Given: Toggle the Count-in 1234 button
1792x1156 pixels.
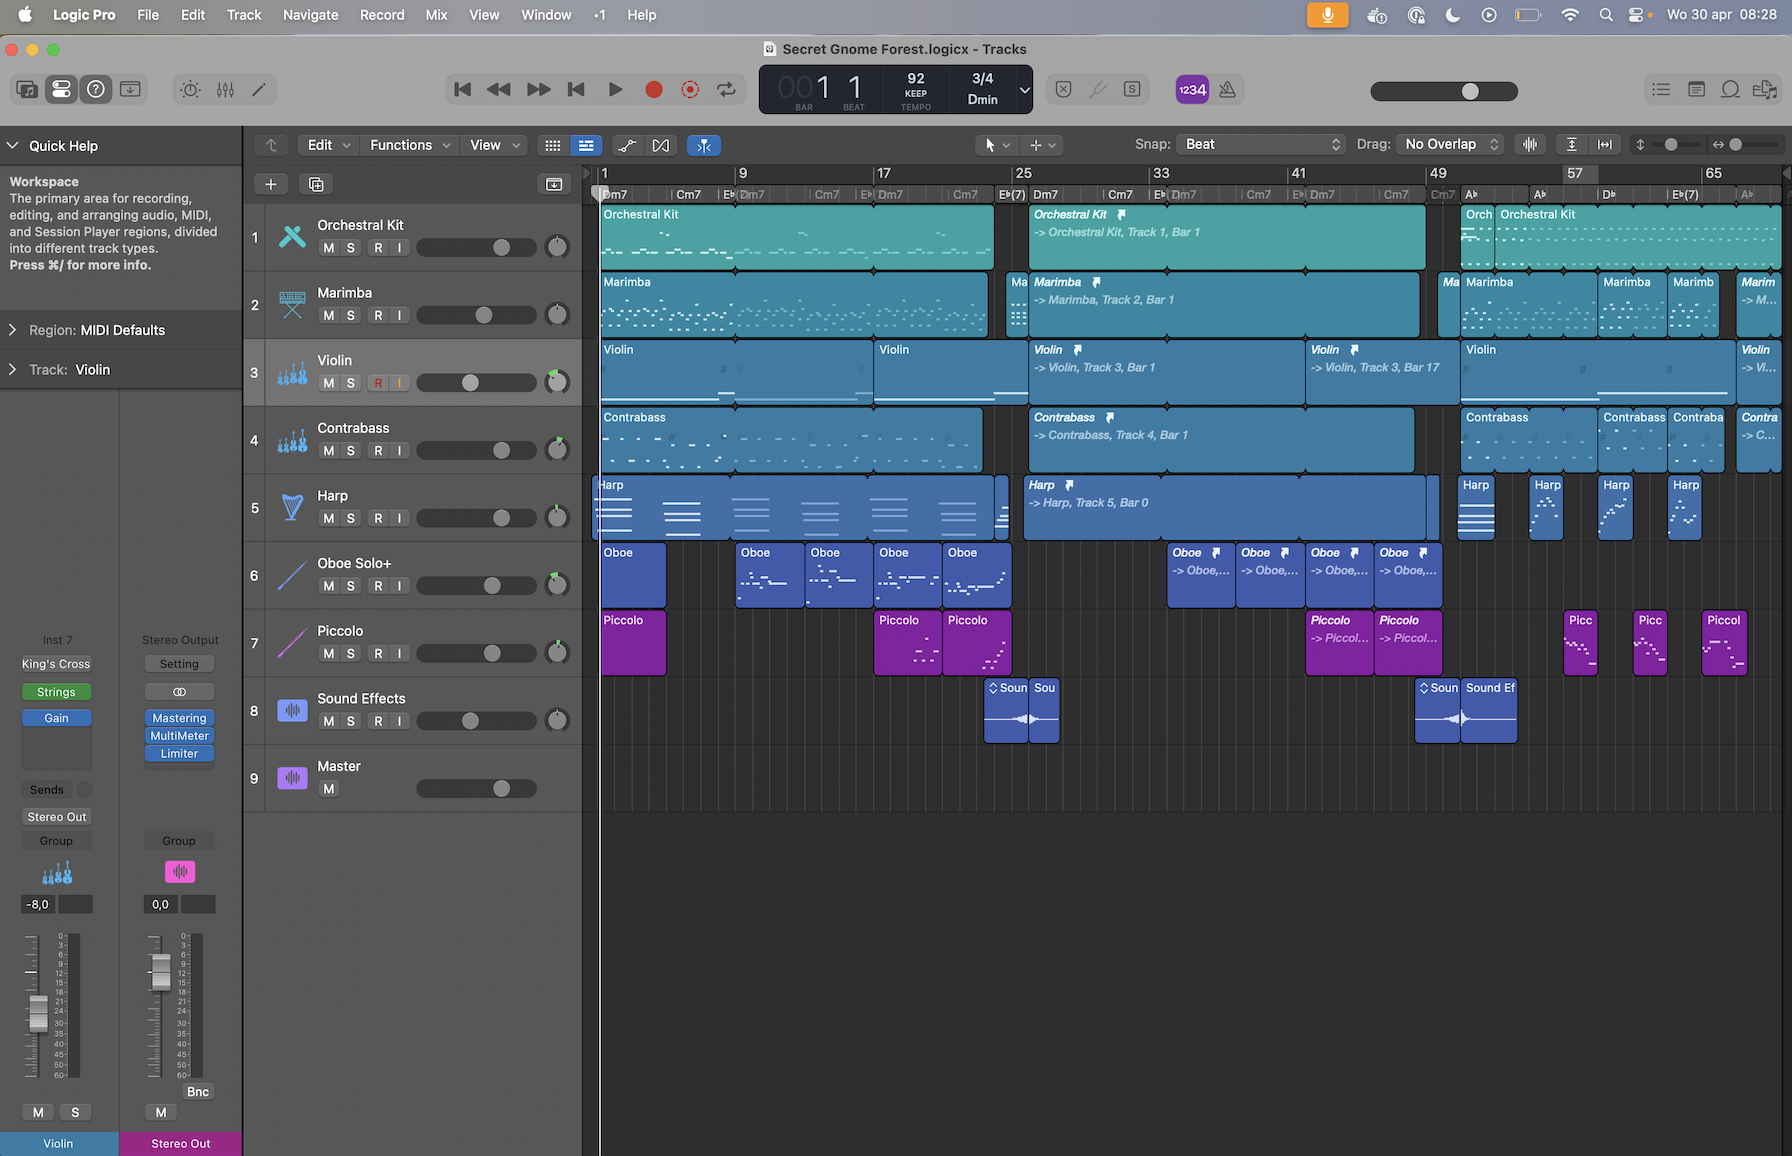Looking at the screenshot, I should 1192,89.
